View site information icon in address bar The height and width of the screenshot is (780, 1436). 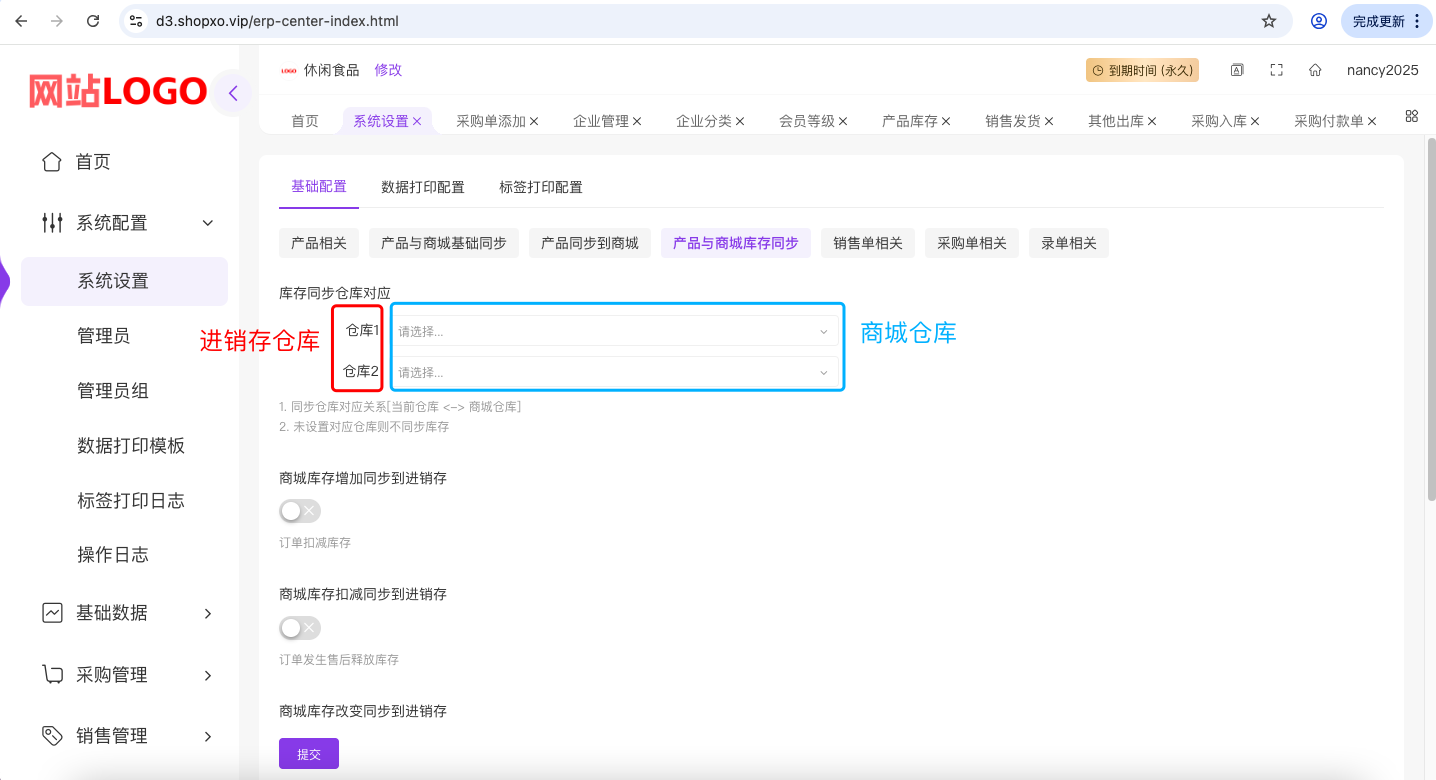click(137, 21)
